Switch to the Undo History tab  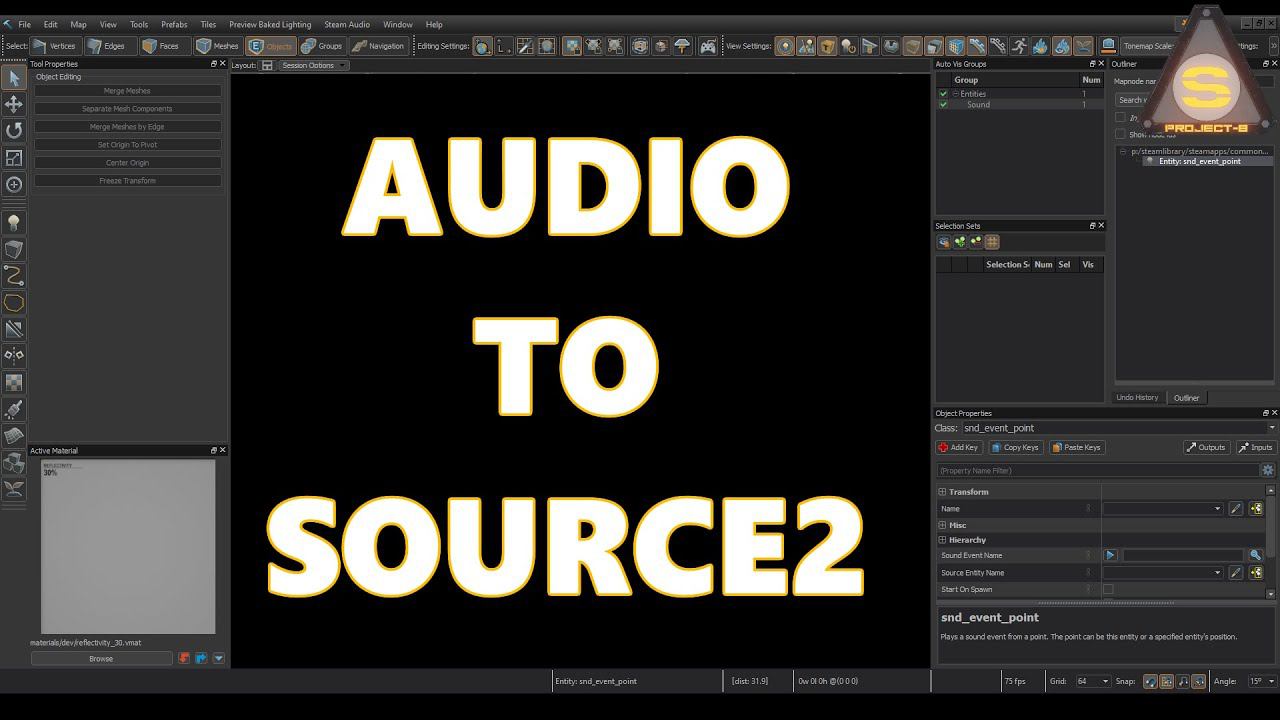[x=1137, y=398]
